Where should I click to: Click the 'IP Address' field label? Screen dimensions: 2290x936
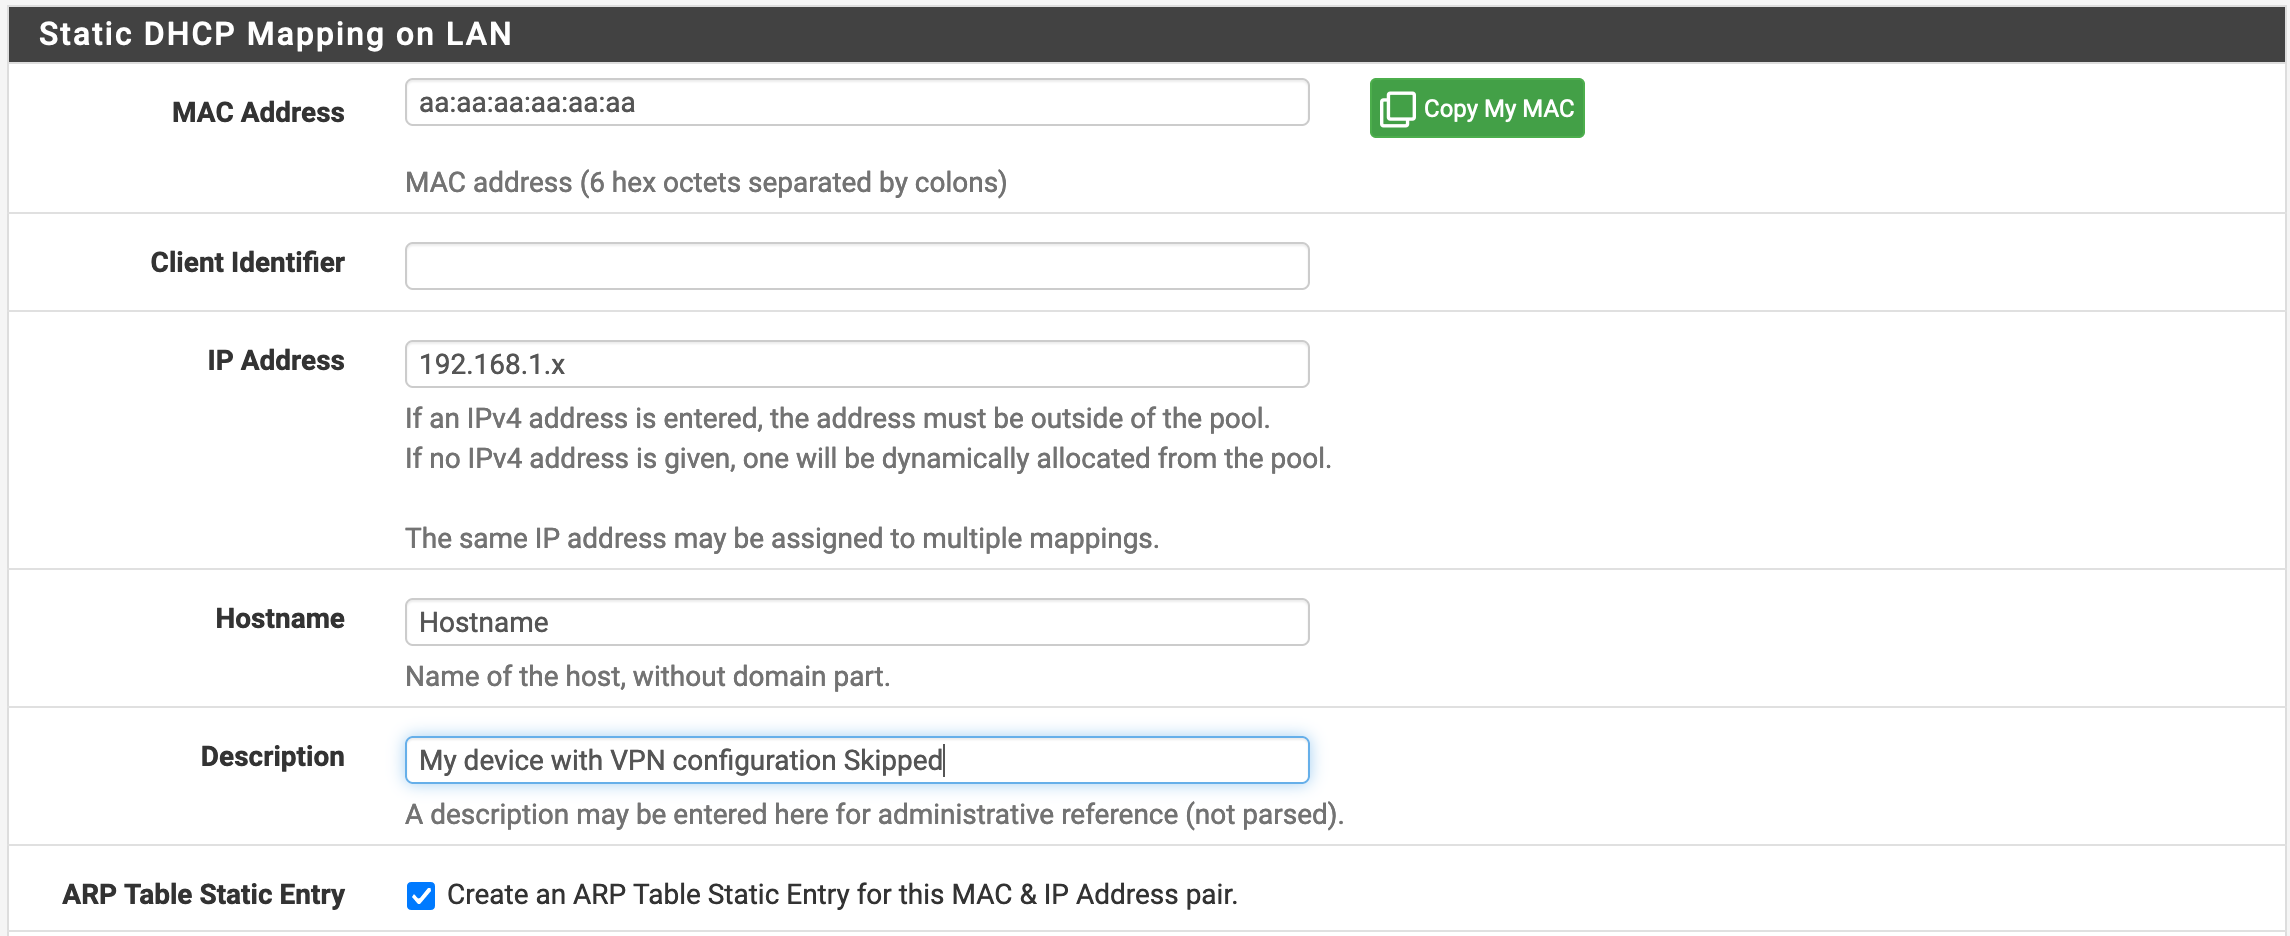pyautogui.click(x=275, y=360)
